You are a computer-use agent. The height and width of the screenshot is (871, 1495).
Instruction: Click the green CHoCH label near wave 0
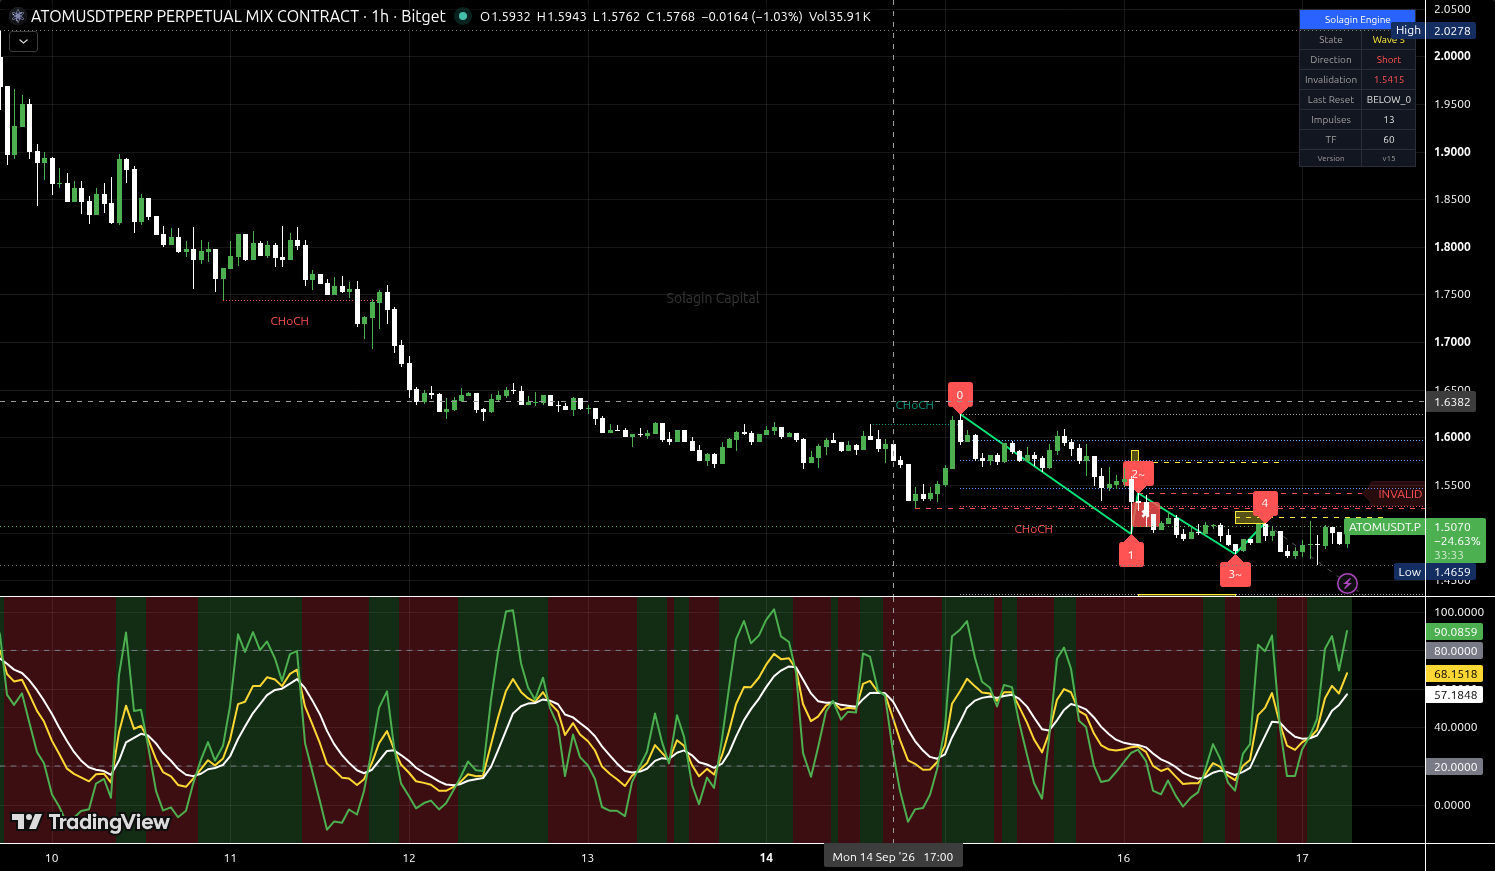[915, 405]
